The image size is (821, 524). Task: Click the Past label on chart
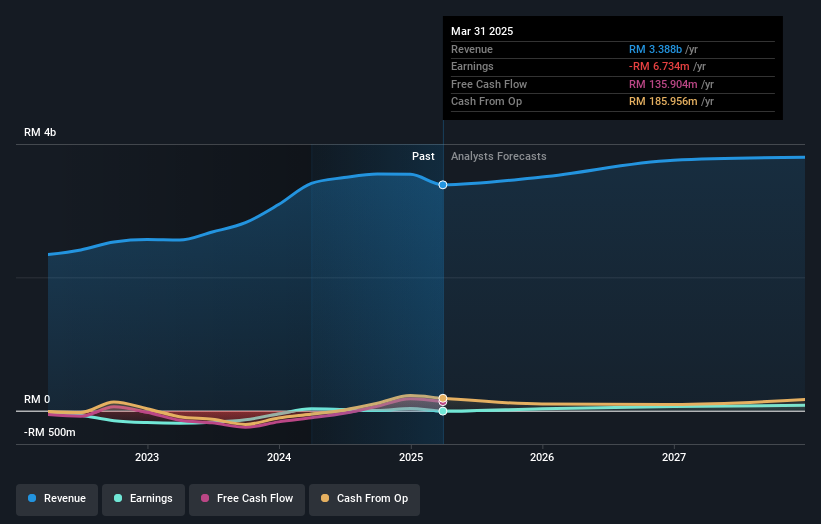click(x=423, y=157)
